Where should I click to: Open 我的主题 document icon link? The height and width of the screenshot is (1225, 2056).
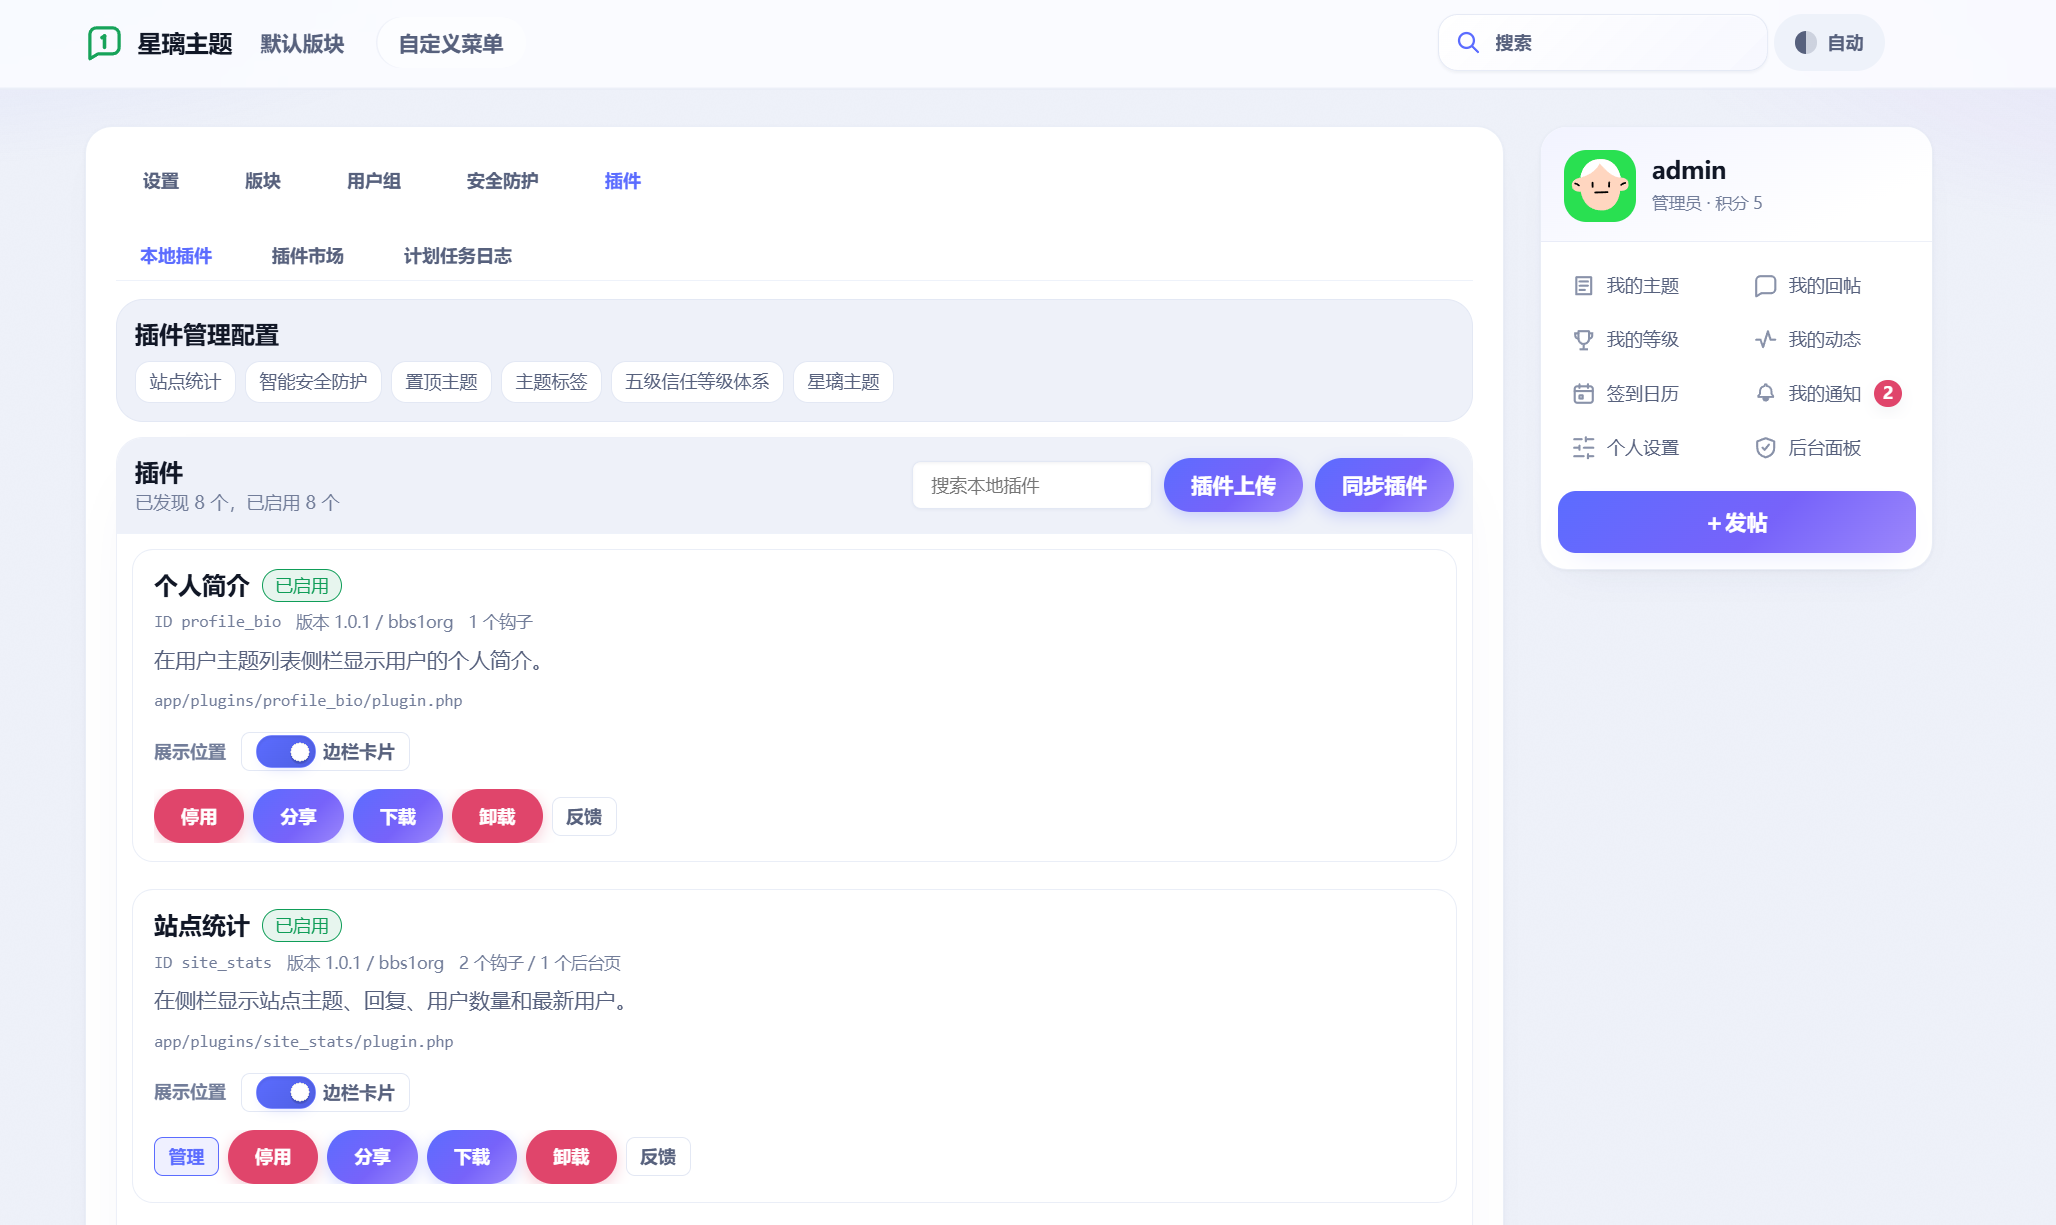pos(1583,286)
